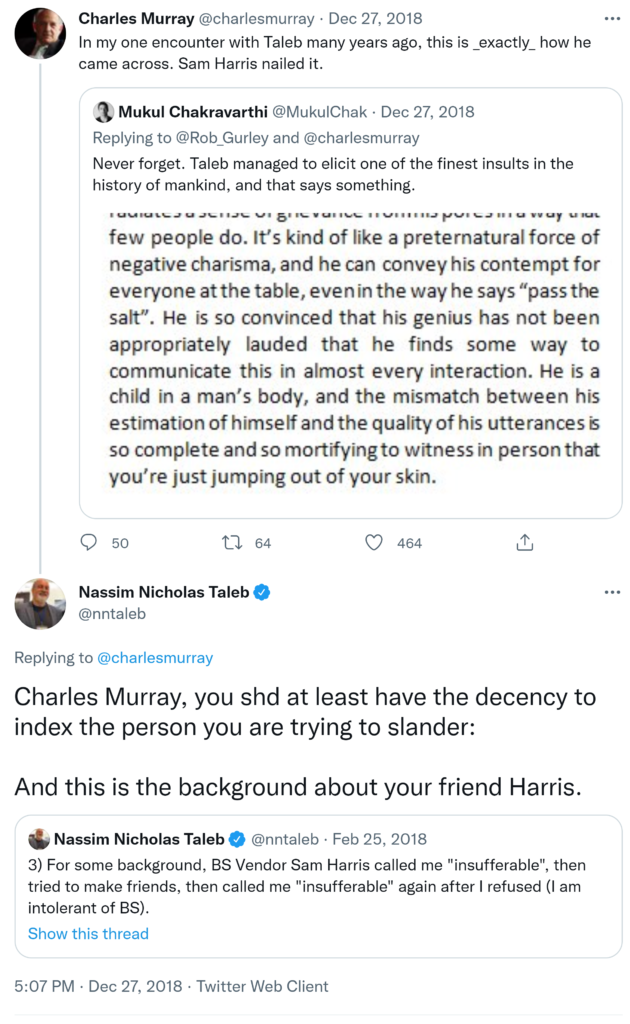Click the @charlesmurray mention in 'Replying to'
The image size is (630, 1024).
154,657
